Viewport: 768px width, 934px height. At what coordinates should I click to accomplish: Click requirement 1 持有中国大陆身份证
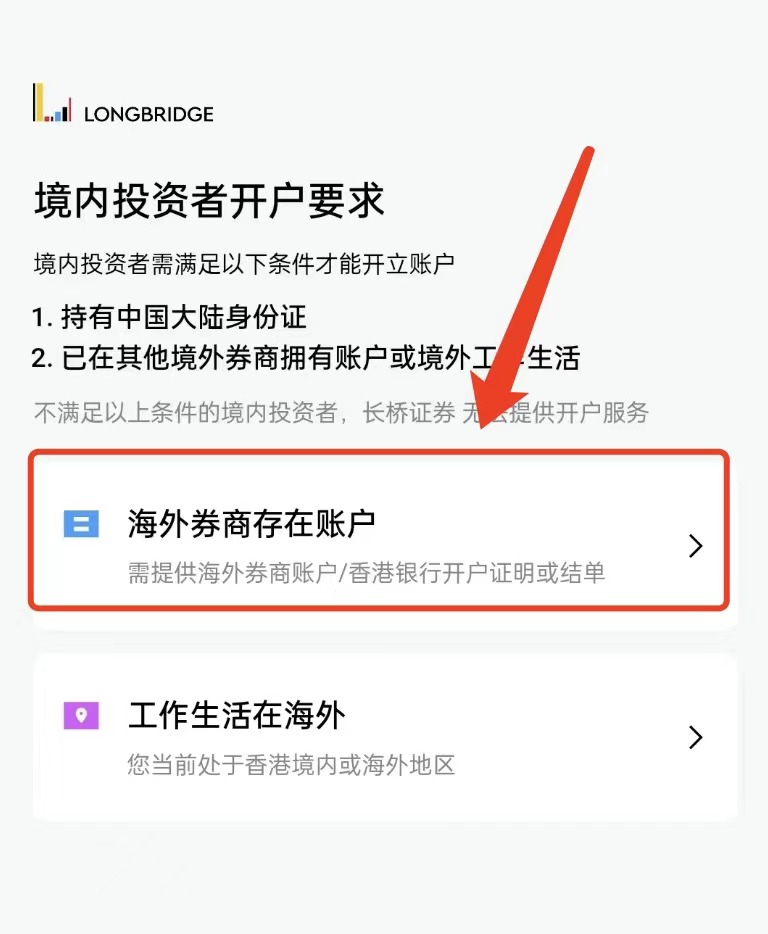coord(169,317)
